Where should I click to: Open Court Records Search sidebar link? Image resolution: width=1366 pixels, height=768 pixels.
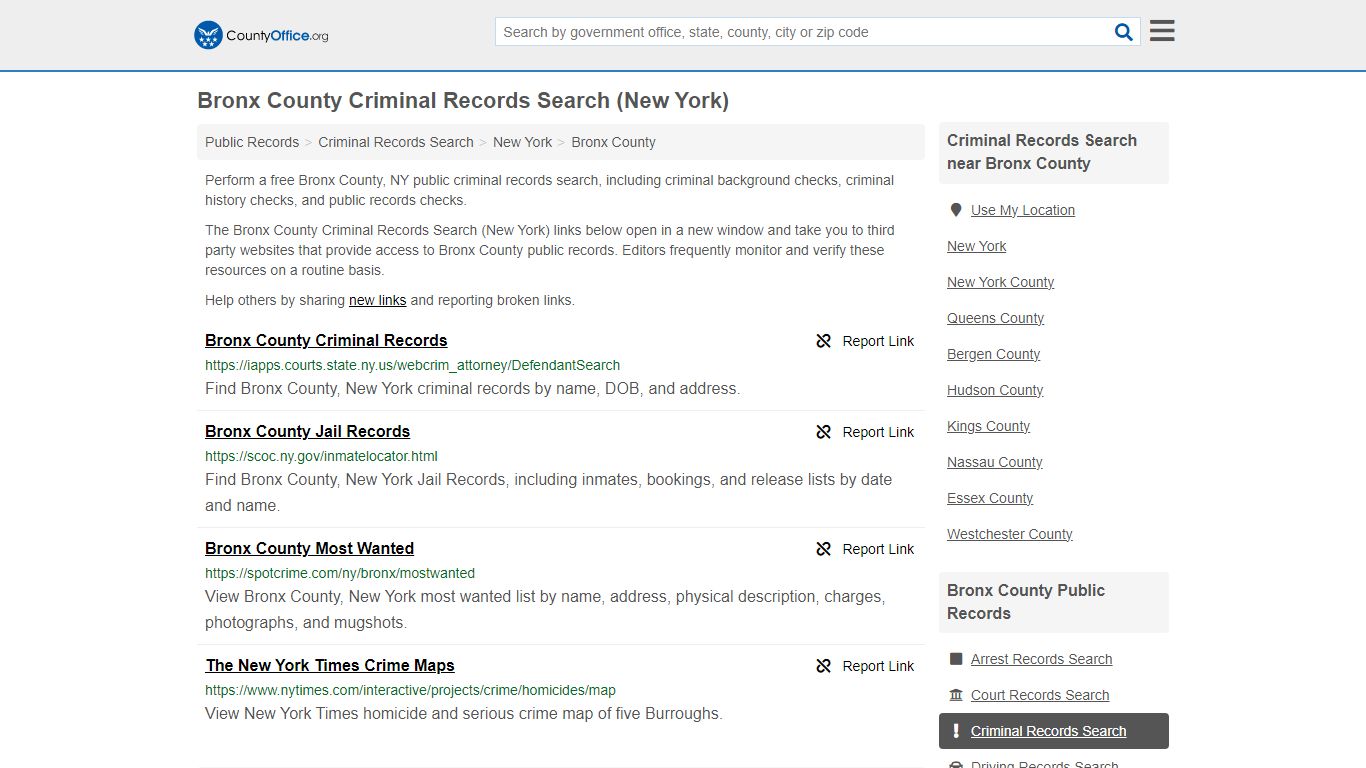coord(1040,695)
